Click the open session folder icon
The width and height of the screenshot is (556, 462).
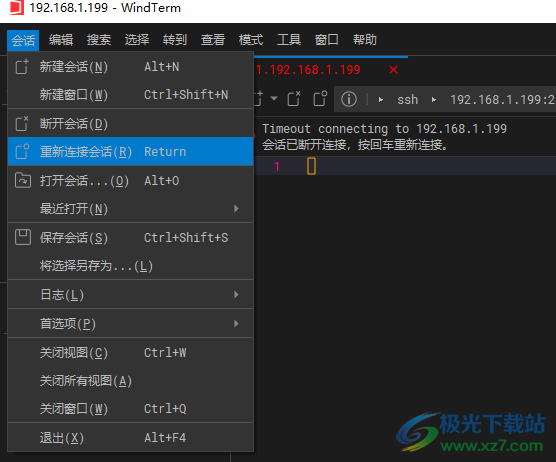pyautogui.click(x=23, y=180)
